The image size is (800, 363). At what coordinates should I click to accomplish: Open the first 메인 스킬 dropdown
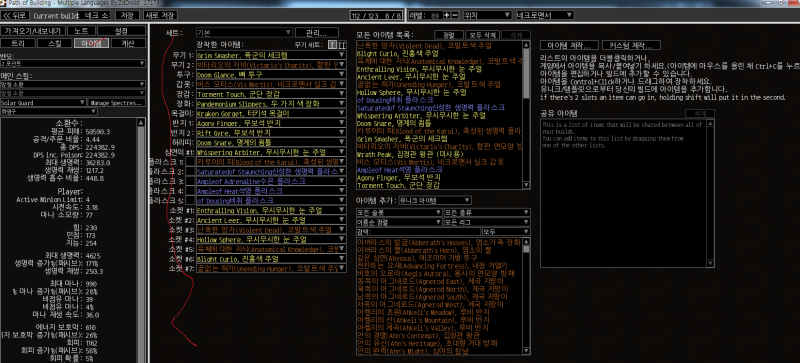(73, 85)
